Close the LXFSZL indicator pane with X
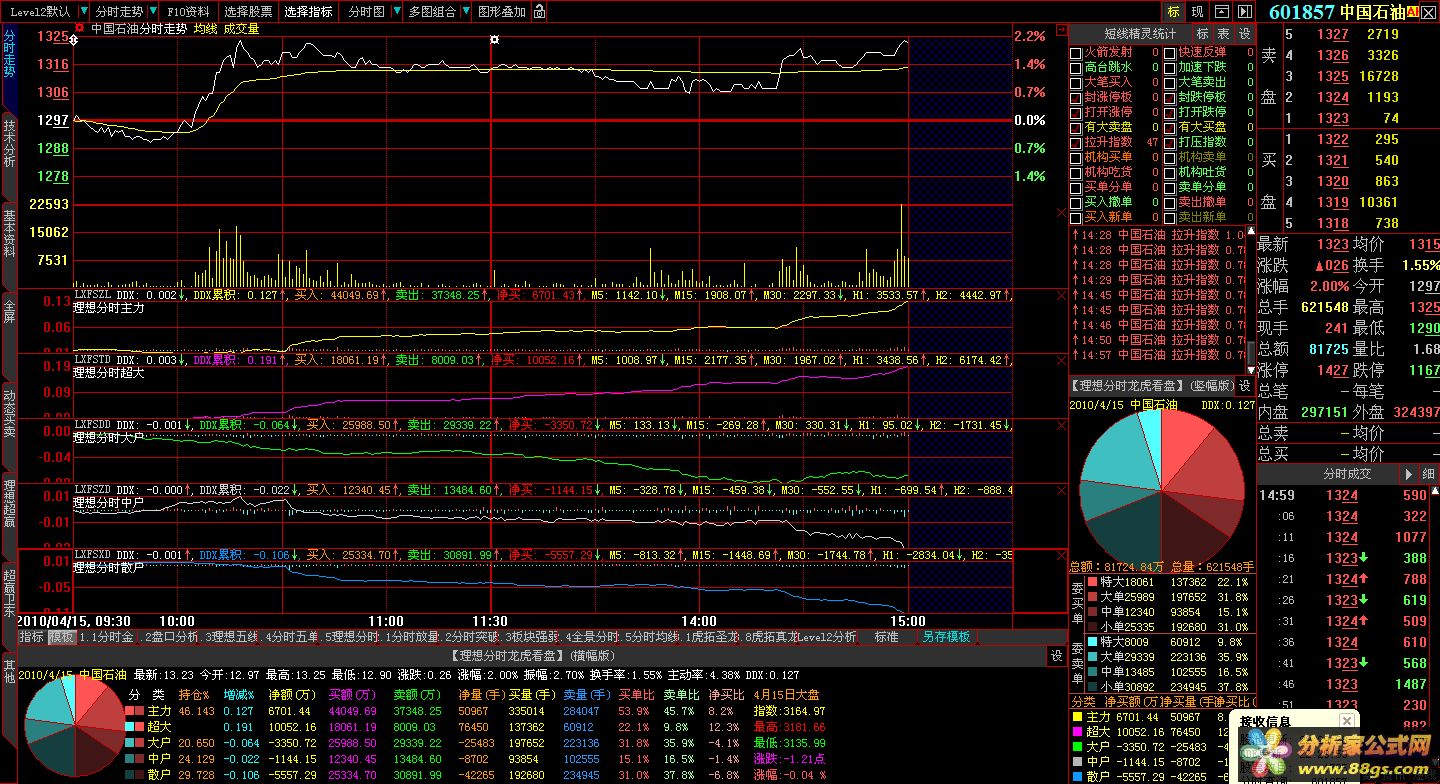The width and height of the screenshot is (1440, 784). click(x=1061, y=295)
